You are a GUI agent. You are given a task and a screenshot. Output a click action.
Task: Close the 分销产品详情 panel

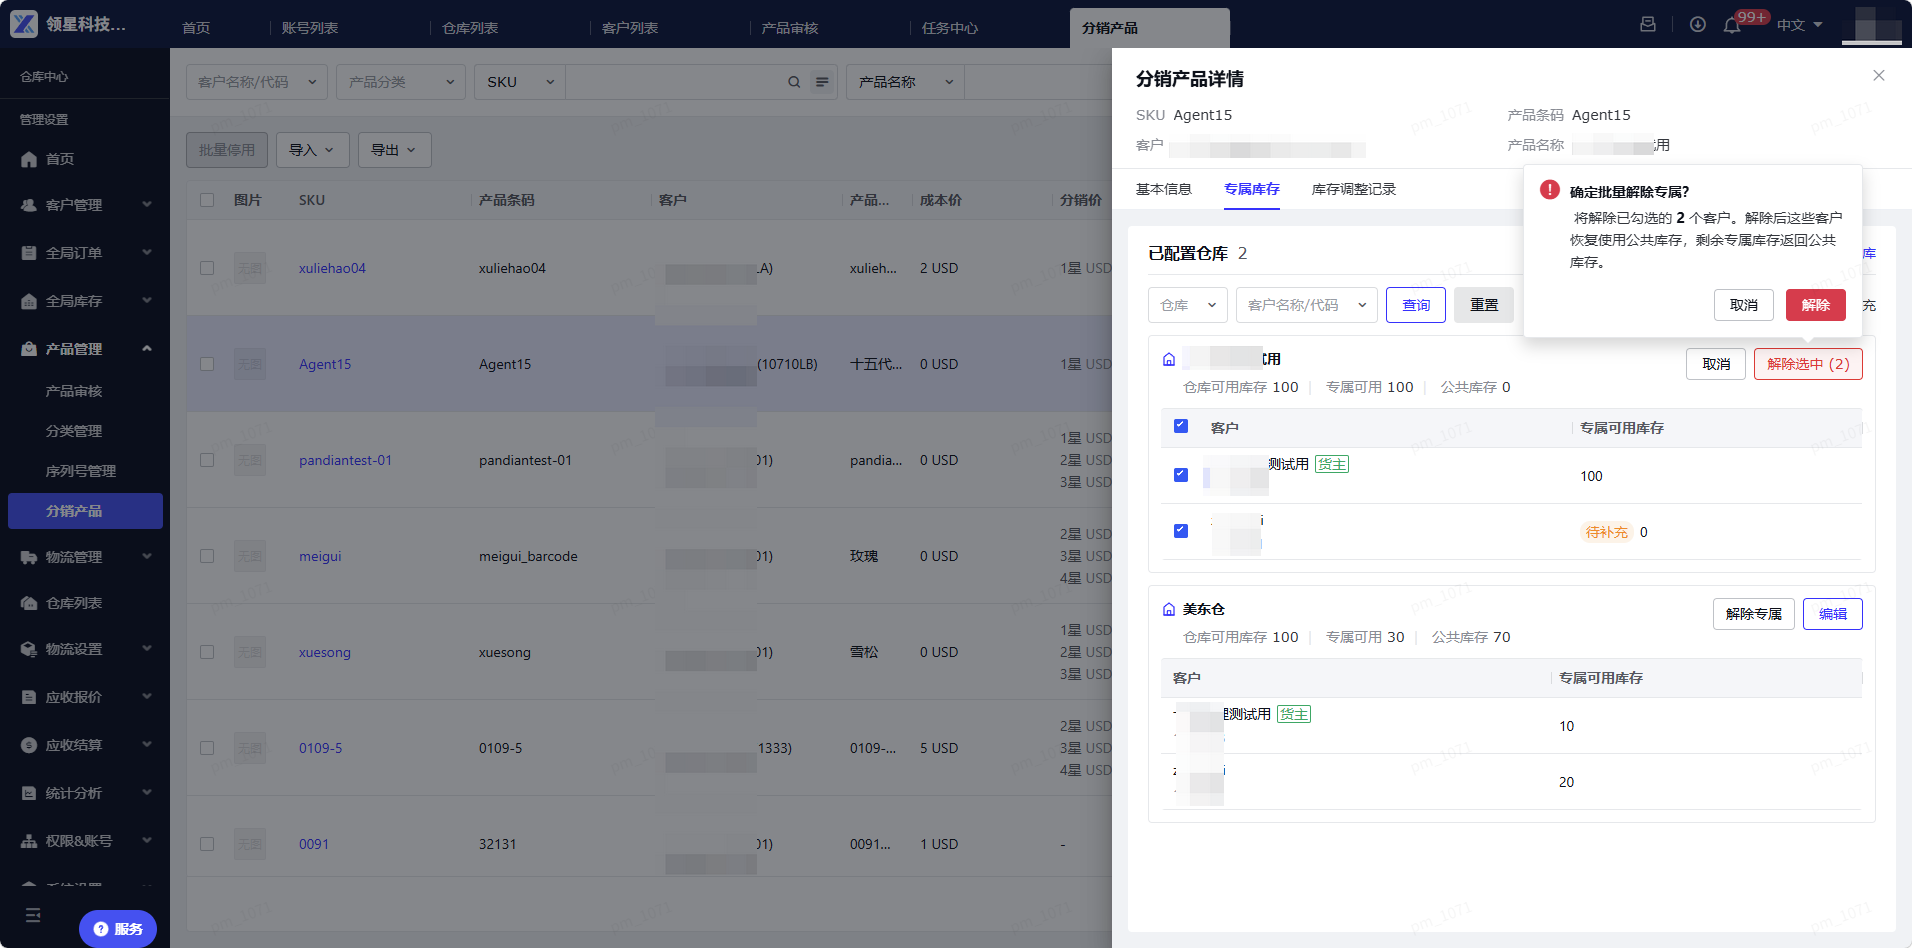[1879, 75]
